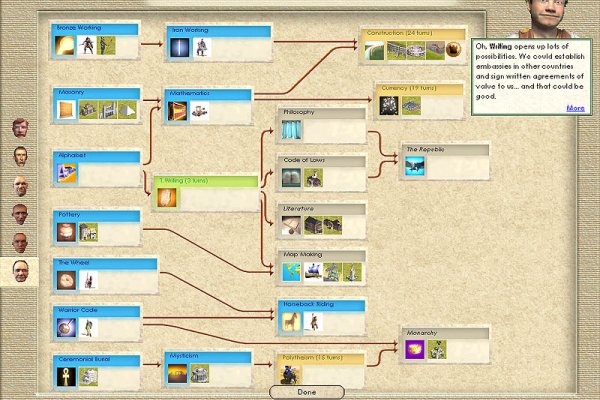Screen dimensions: 600x400
Task: Click the Horseback Riding technology header
Action: point(321,305)
